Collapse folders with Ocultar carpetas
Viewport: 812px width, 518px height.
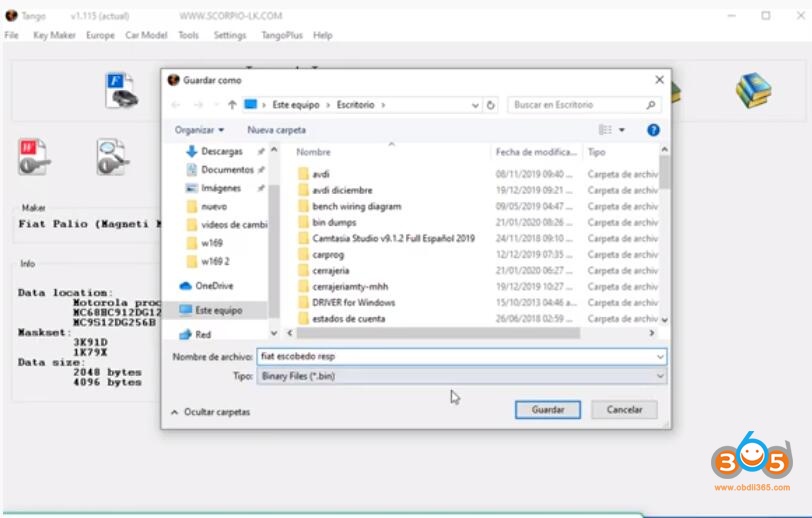(x=211, y=412)
